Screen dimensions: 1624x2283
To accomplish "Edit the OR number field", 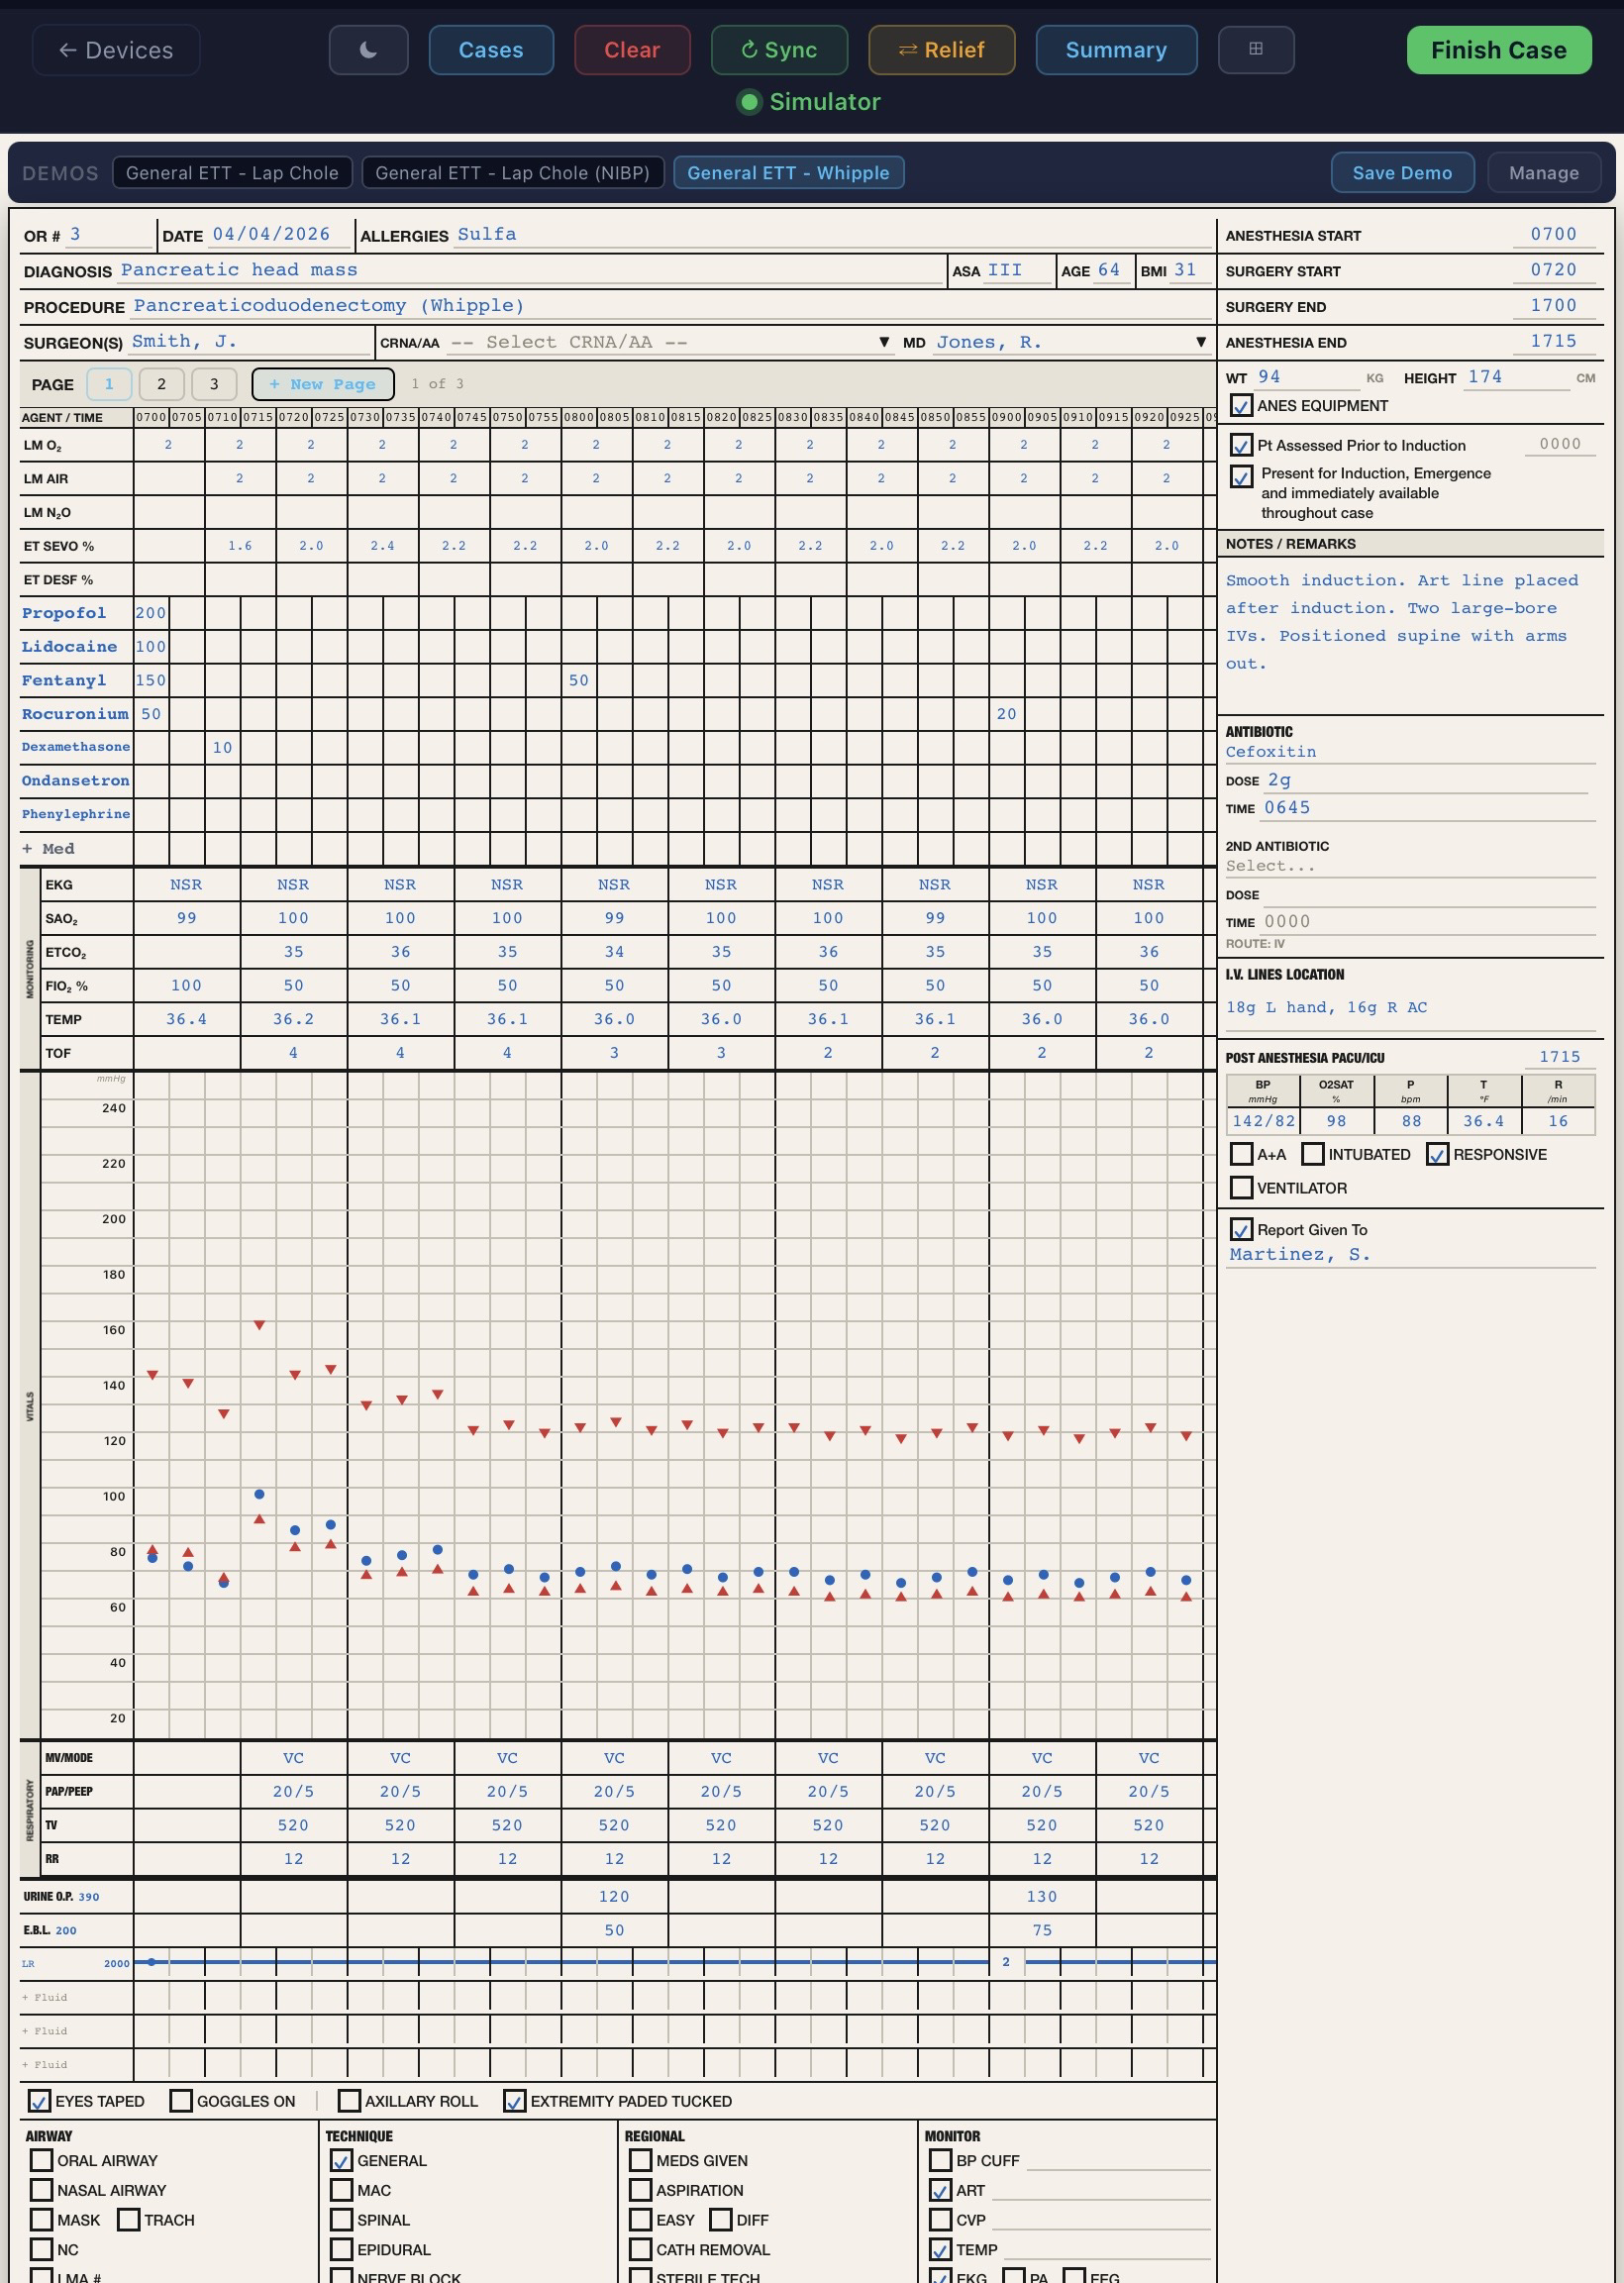I will pos(108,234).
